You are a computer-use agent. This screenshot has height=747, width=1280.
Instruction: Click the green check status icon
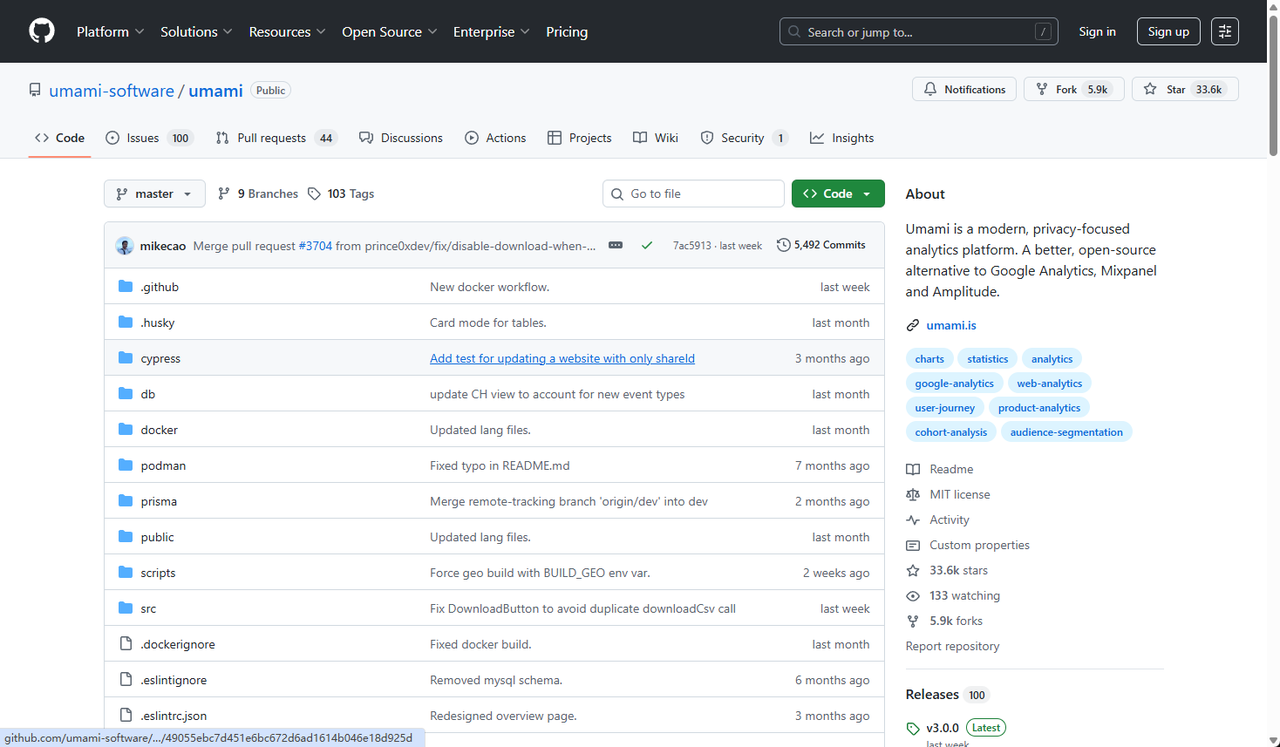coord(647,245)
